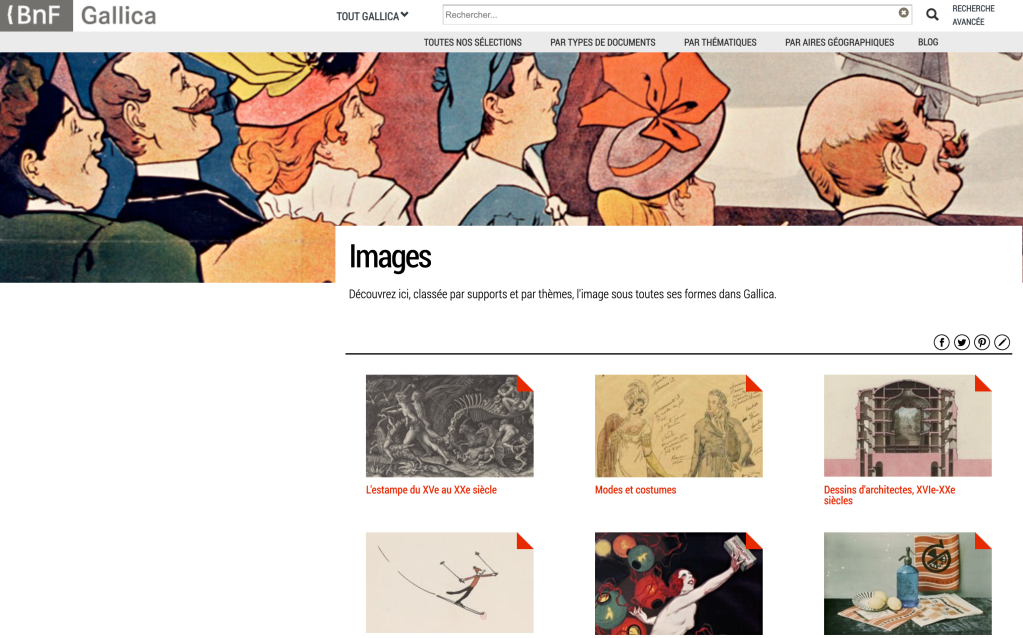Open the architecture drawing thumbnail
This screenshot has height=638, width=1023.
907,426
